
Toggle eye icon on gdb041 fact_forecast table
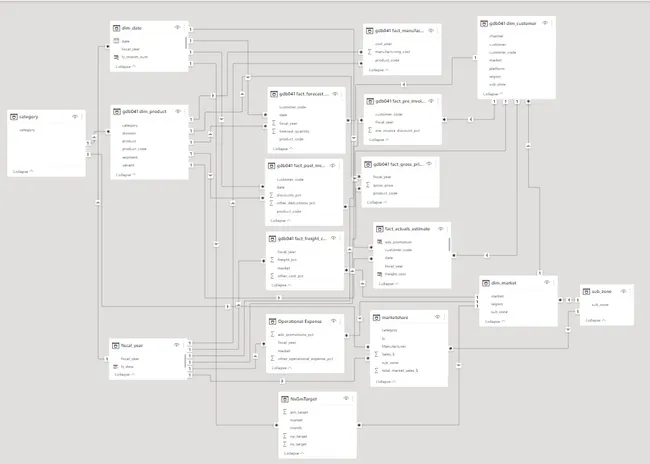(335, 94)
